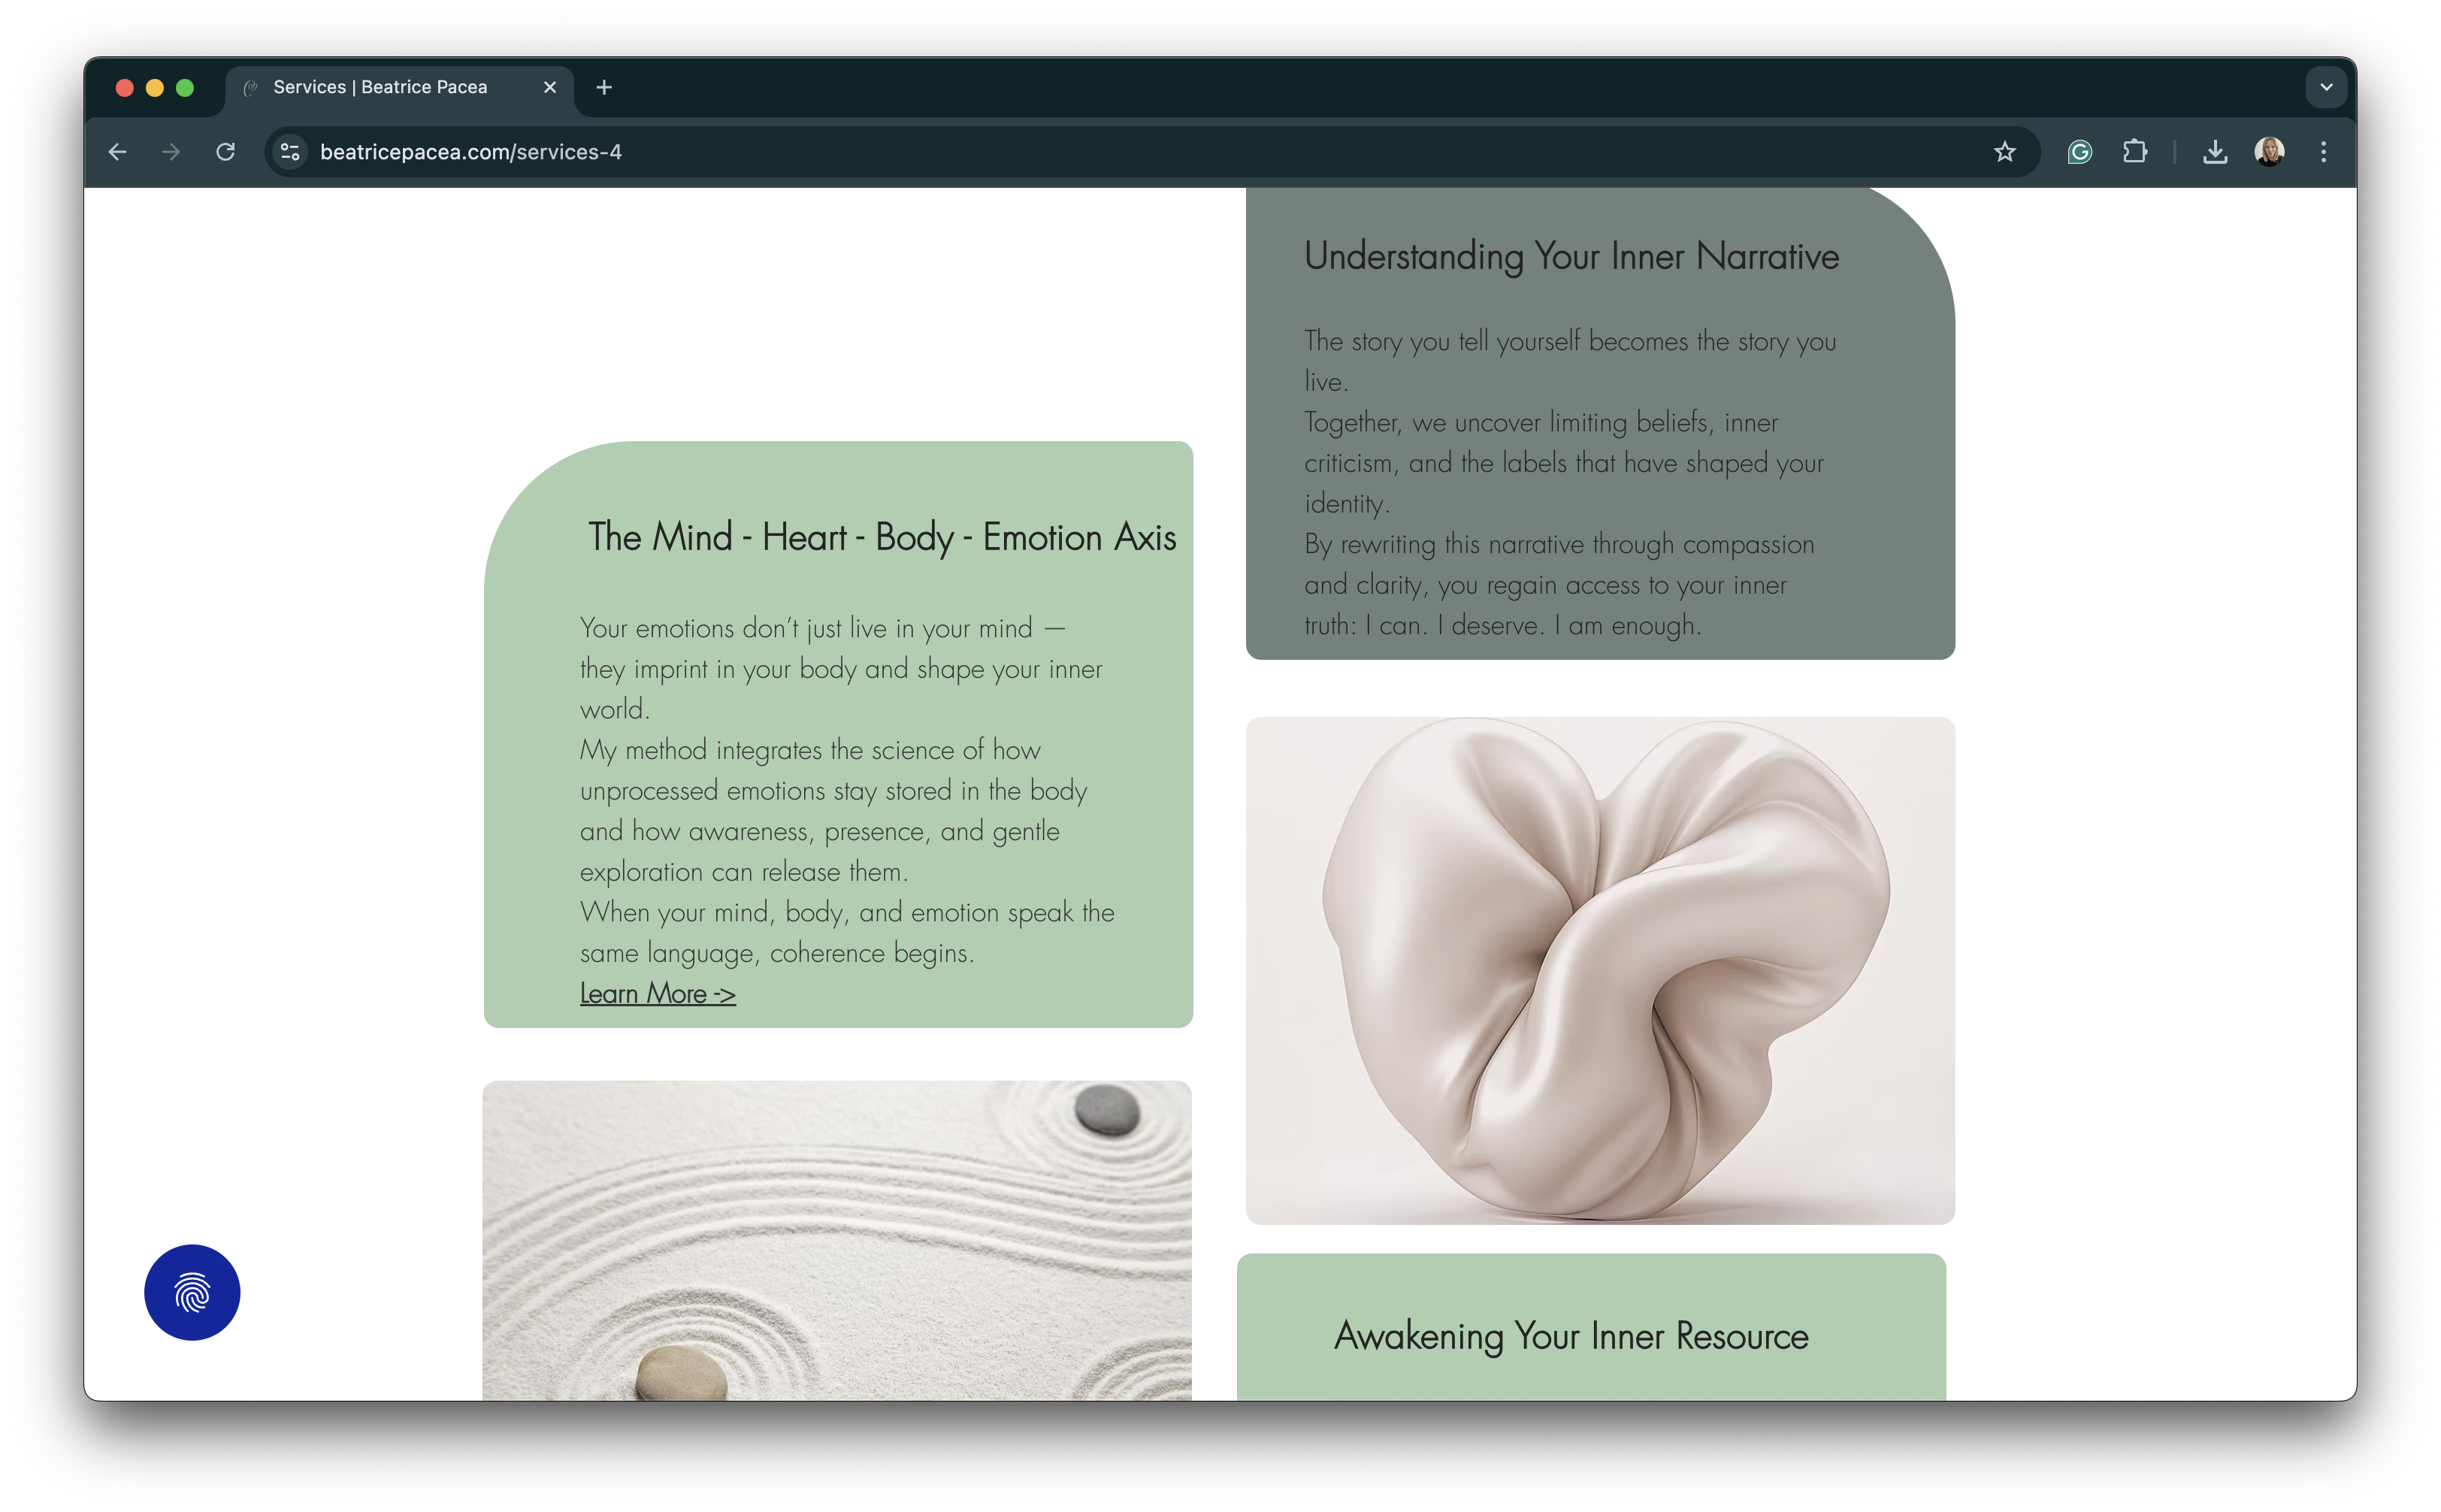Select the Services | Beatrice Pacea tab
This screenshot has width=2441, height=1512.
(380, 87)
